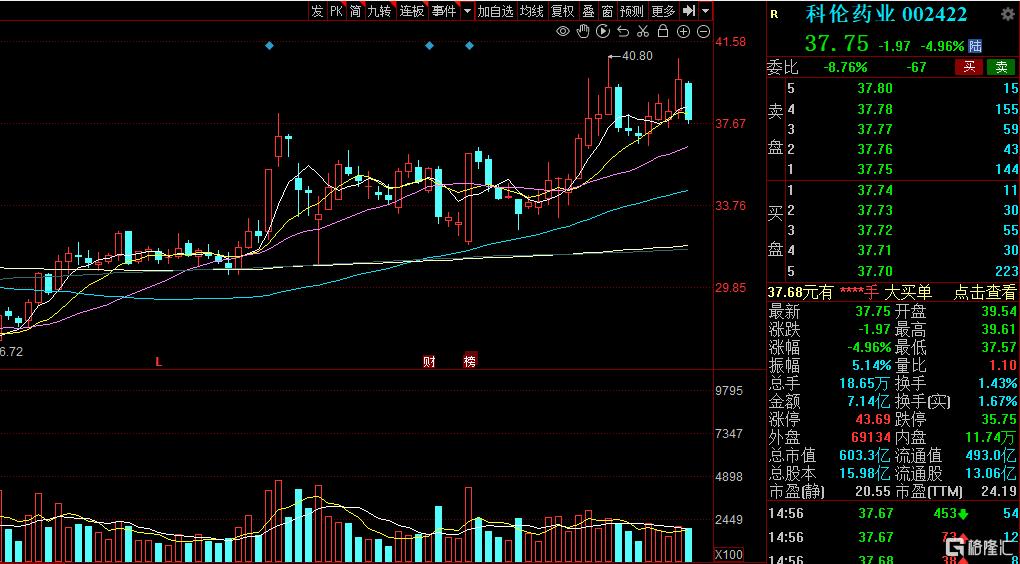Select sell level 5 price 37.80
This screenshot has height=564, width=1020.
tap(875, 88)
